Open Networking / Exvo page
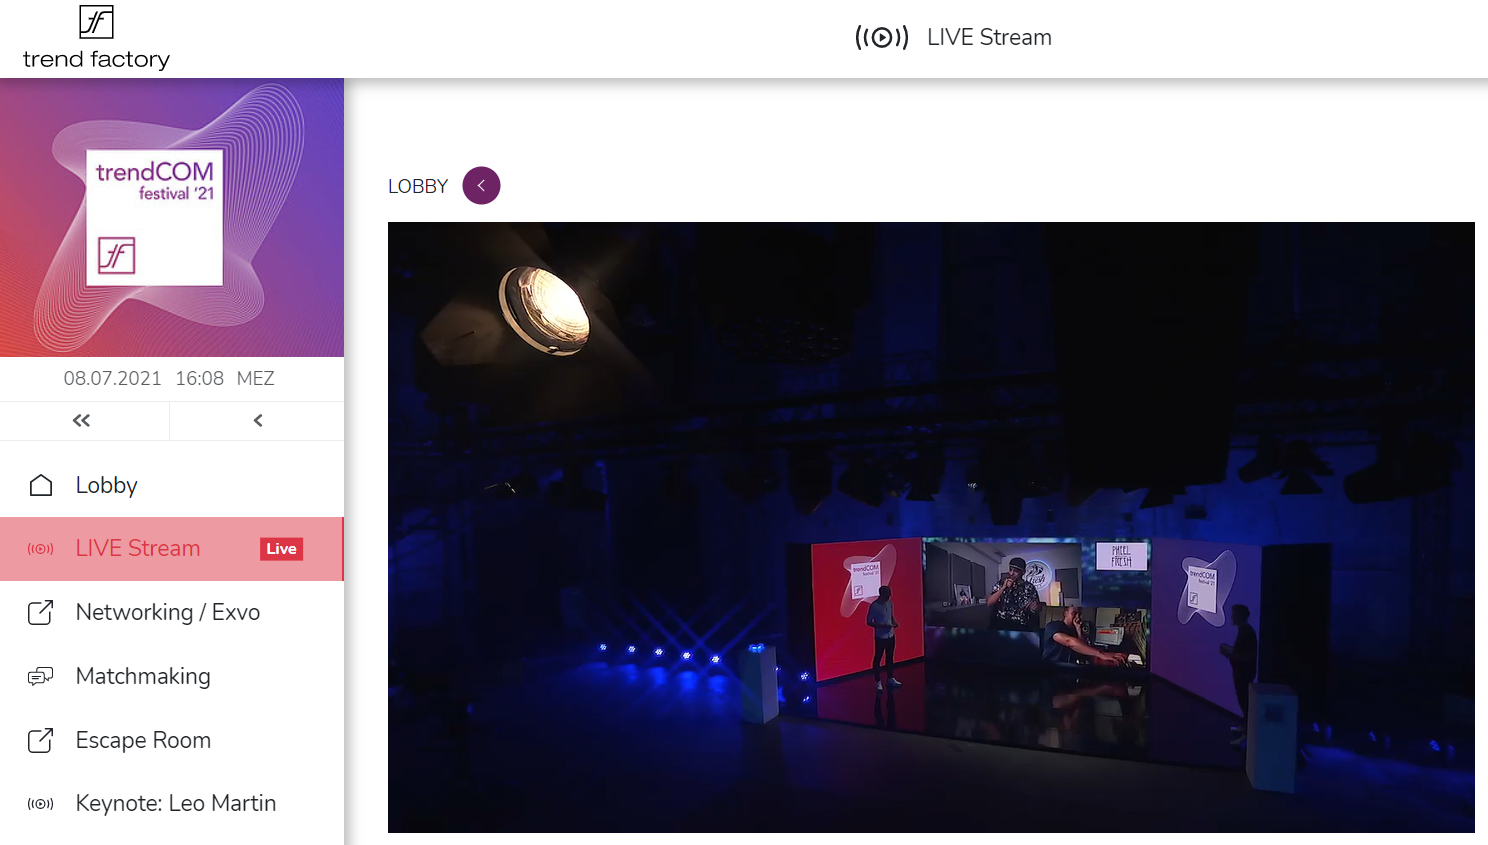This screenshot has height=845, width=1488. [172, 612]
